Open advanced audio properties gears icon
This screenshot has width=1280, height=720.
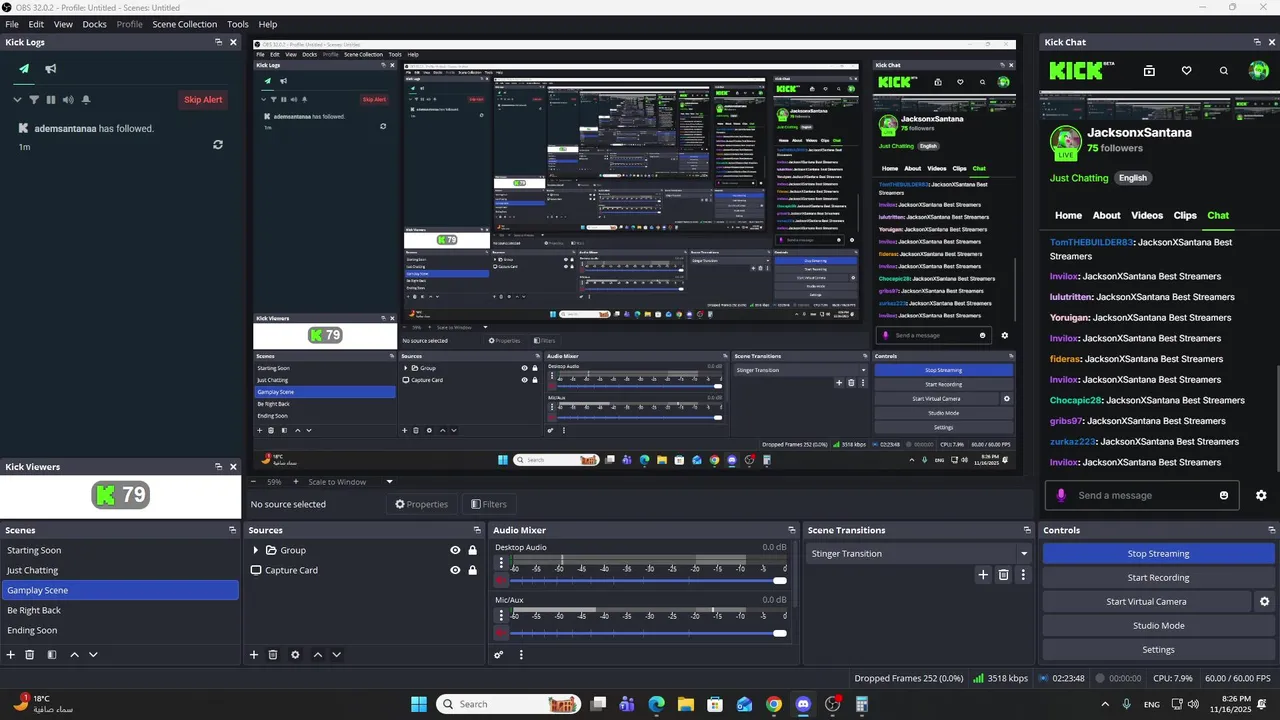pos(498,655)
